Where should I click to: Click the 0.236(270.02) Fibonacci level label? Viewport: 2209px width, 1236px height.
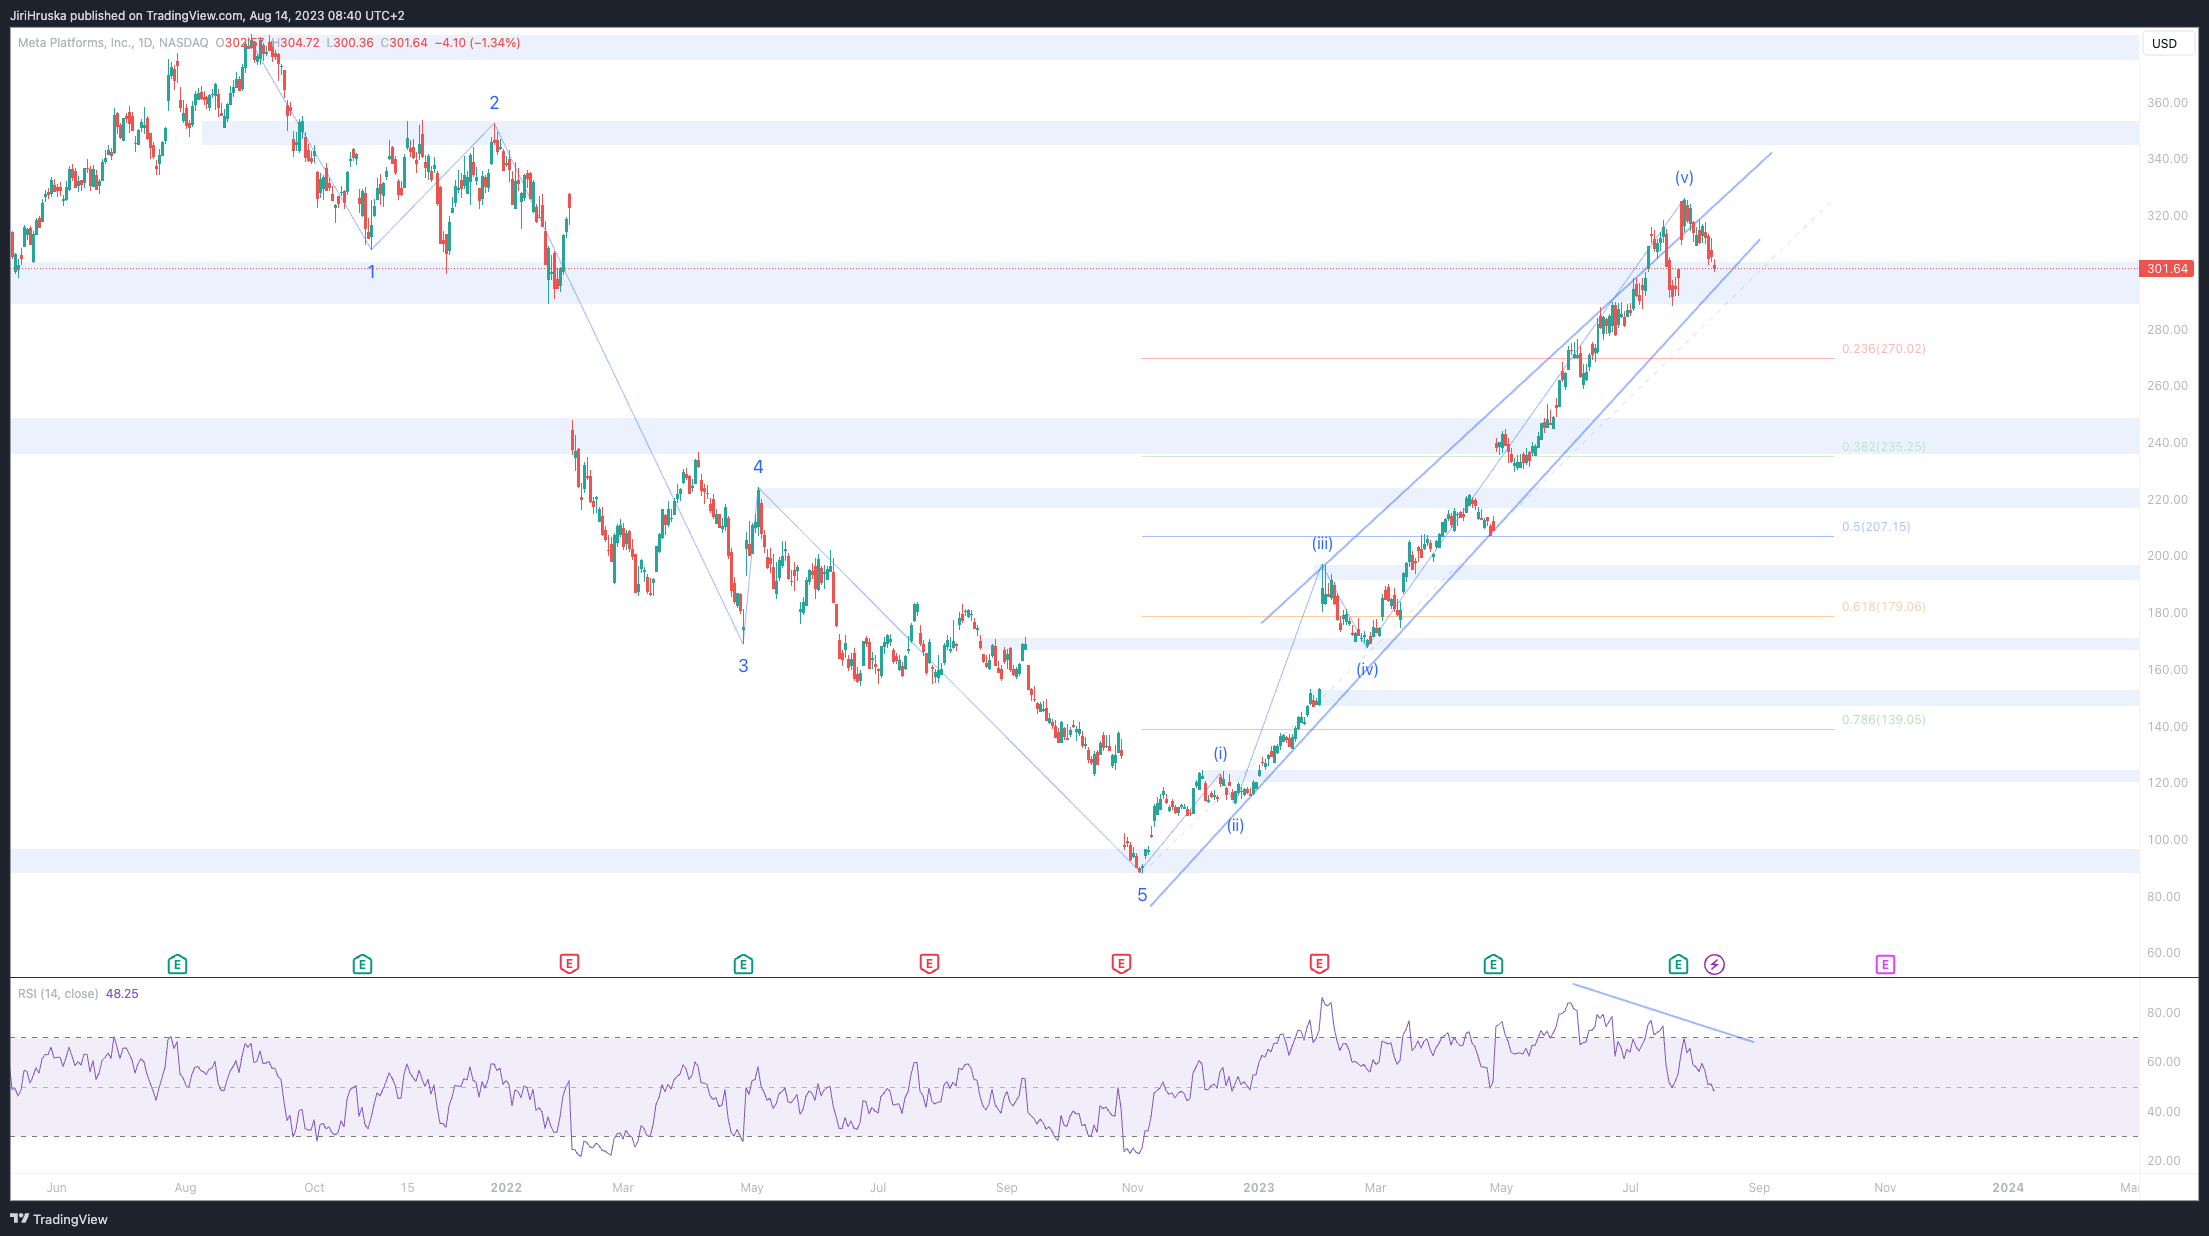(x=1883, y=348)
